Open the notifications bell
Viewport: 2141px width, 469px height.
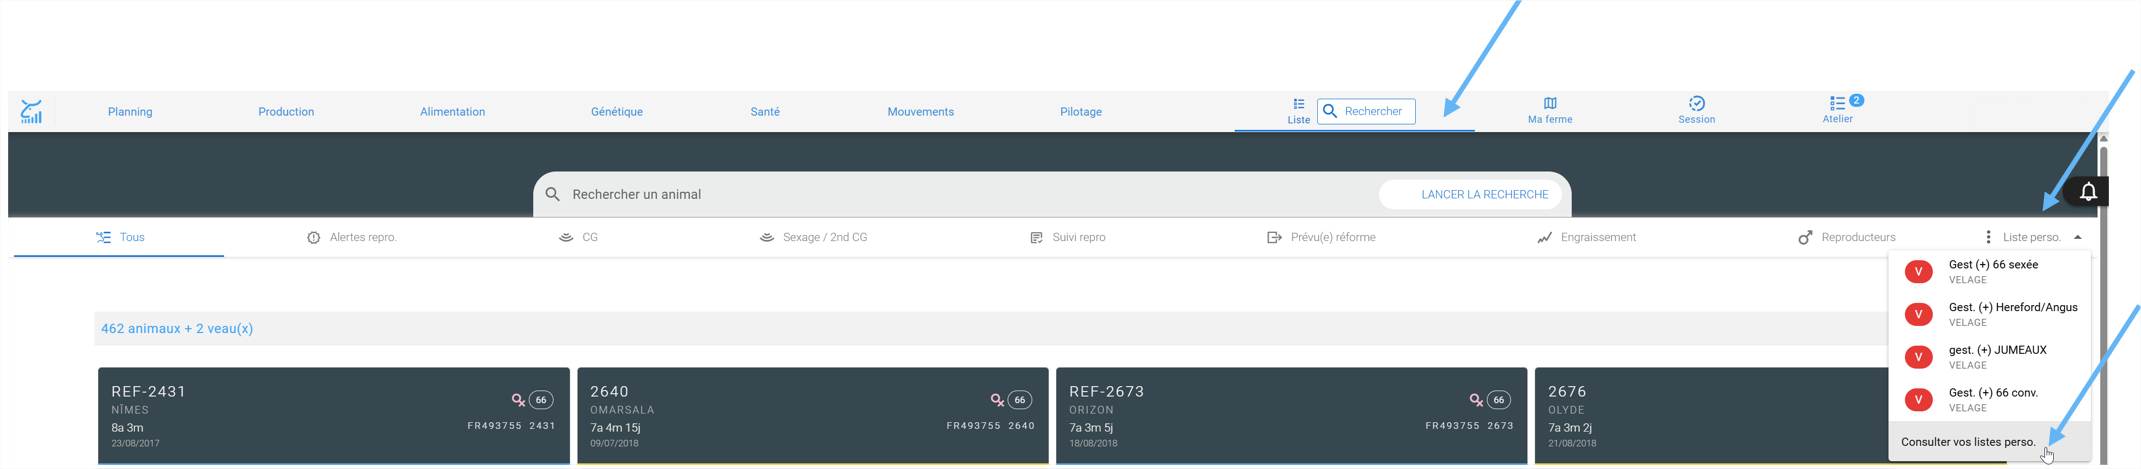point(2088,192)
